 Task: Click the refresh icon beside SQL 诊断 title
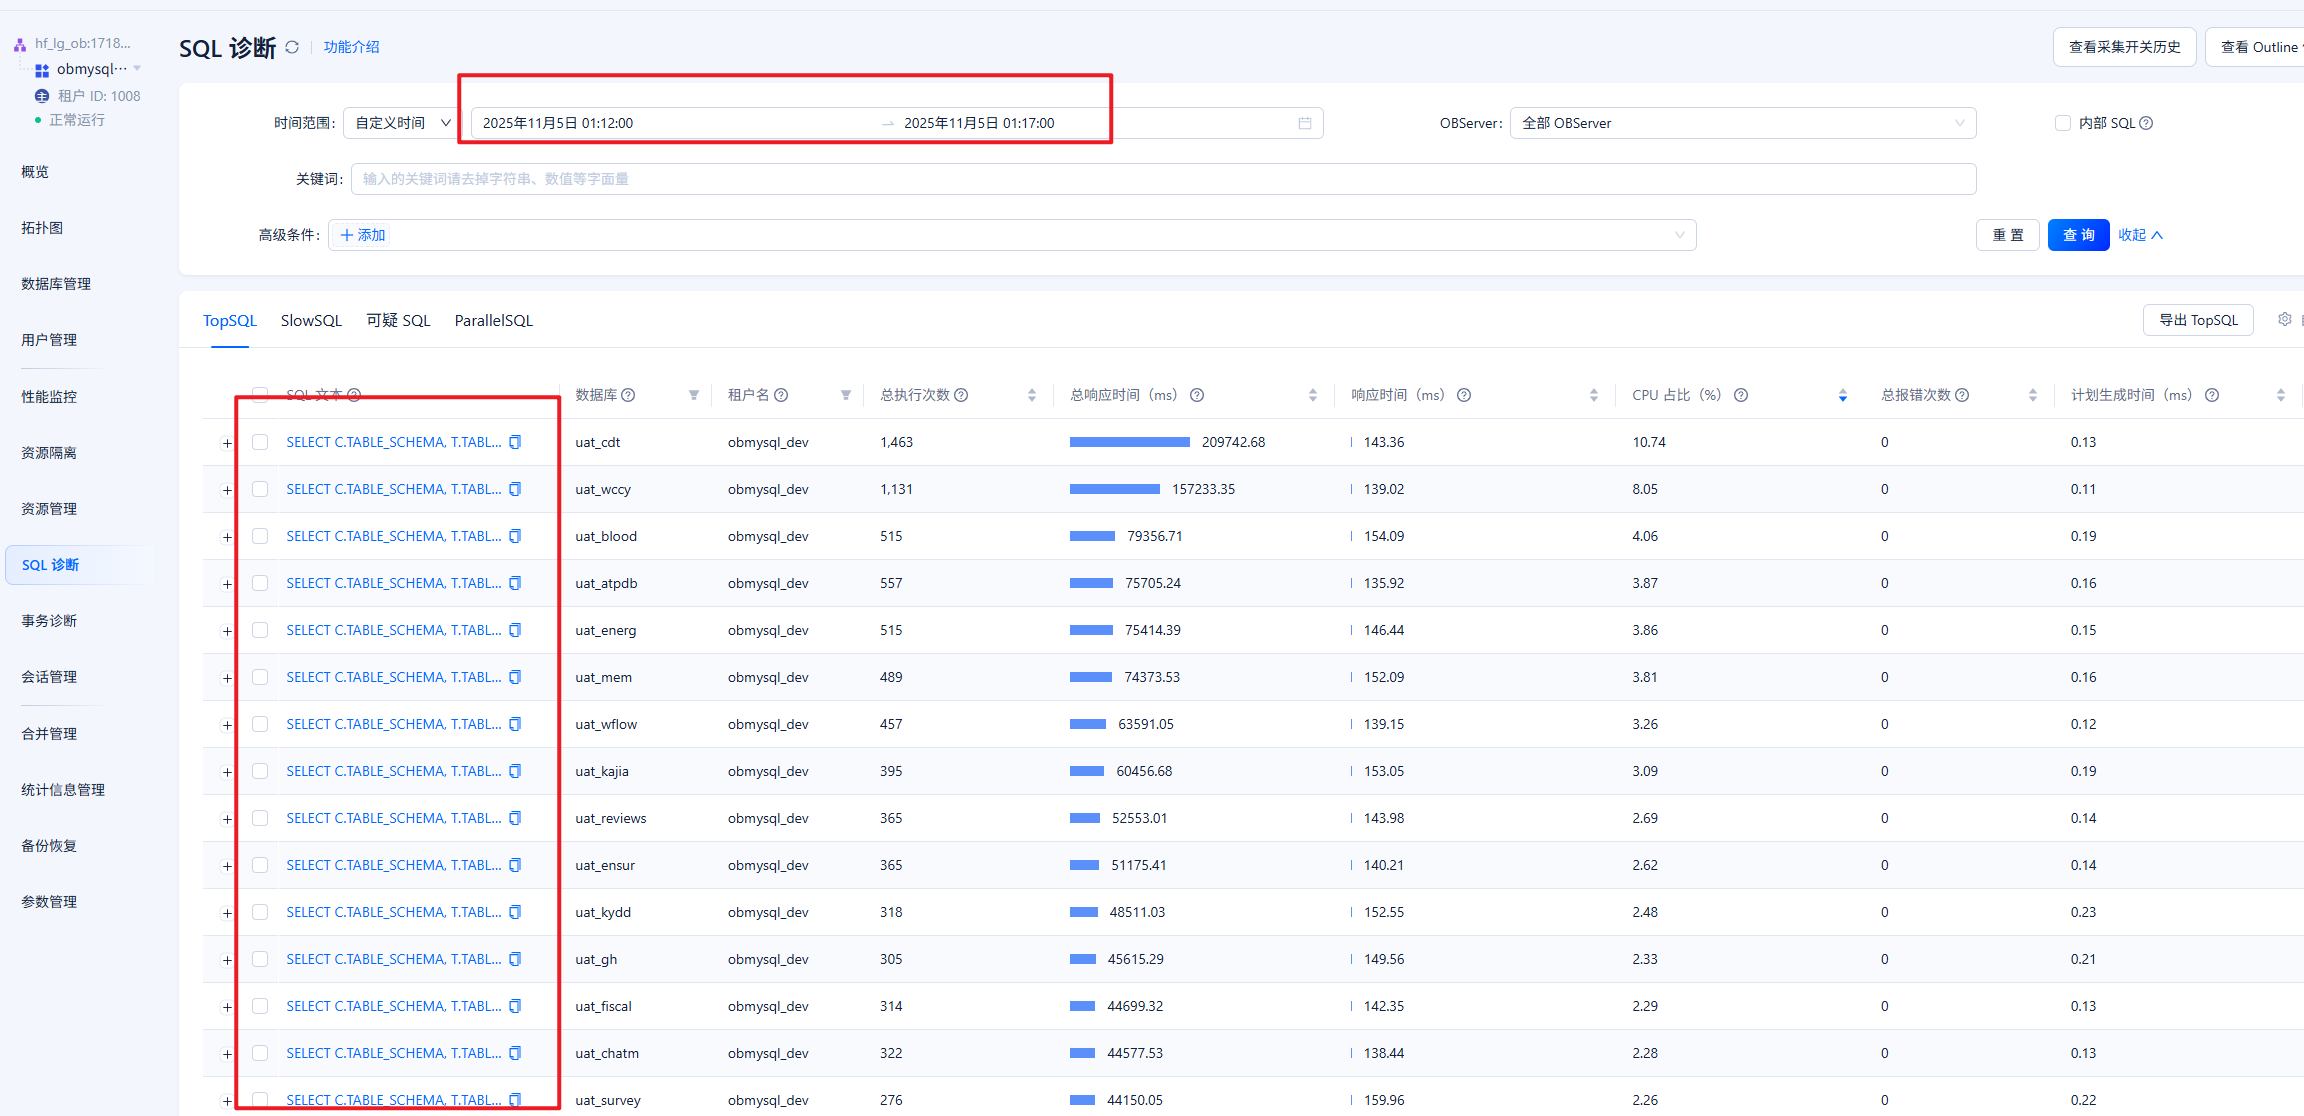(292, 47)
